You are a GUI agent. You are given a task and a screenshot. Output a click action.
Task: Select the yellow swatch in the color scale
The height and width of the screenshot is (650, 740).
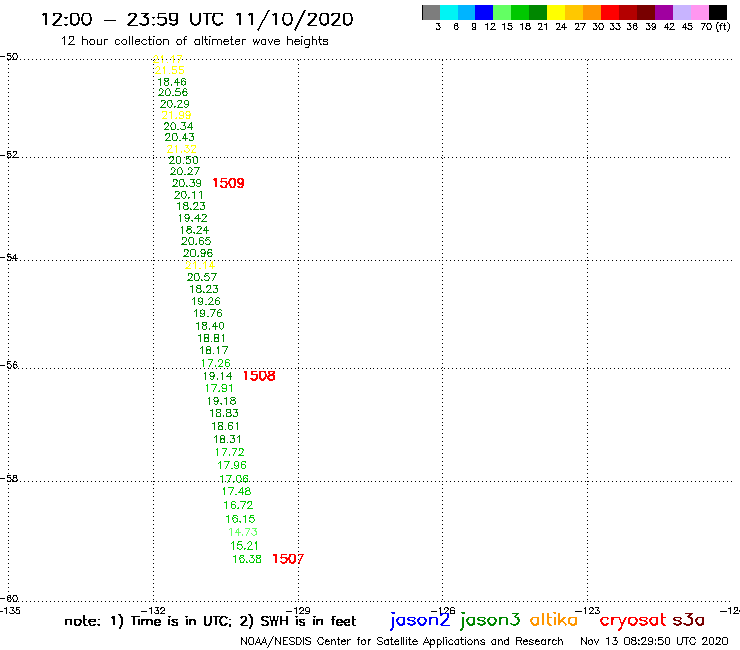tap(556, 12)
